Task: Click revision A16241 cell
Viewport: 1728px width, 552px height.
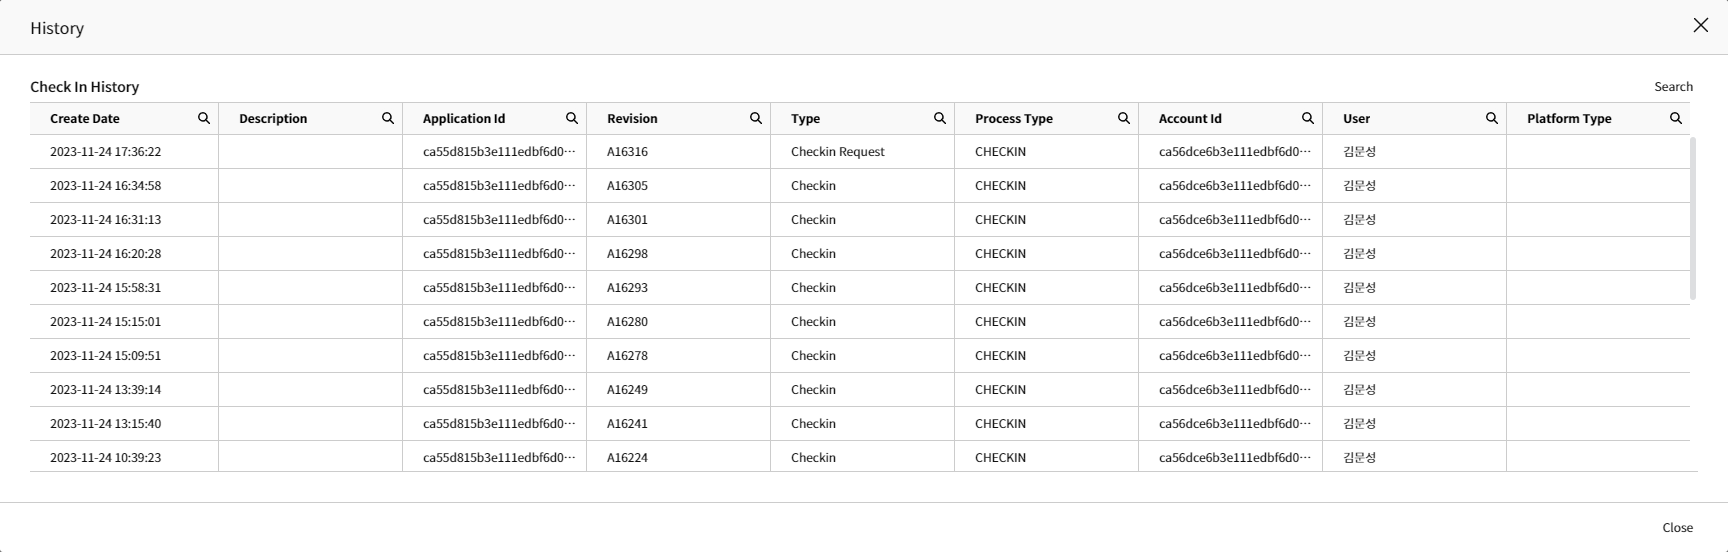Action: [x=678, y=424]
